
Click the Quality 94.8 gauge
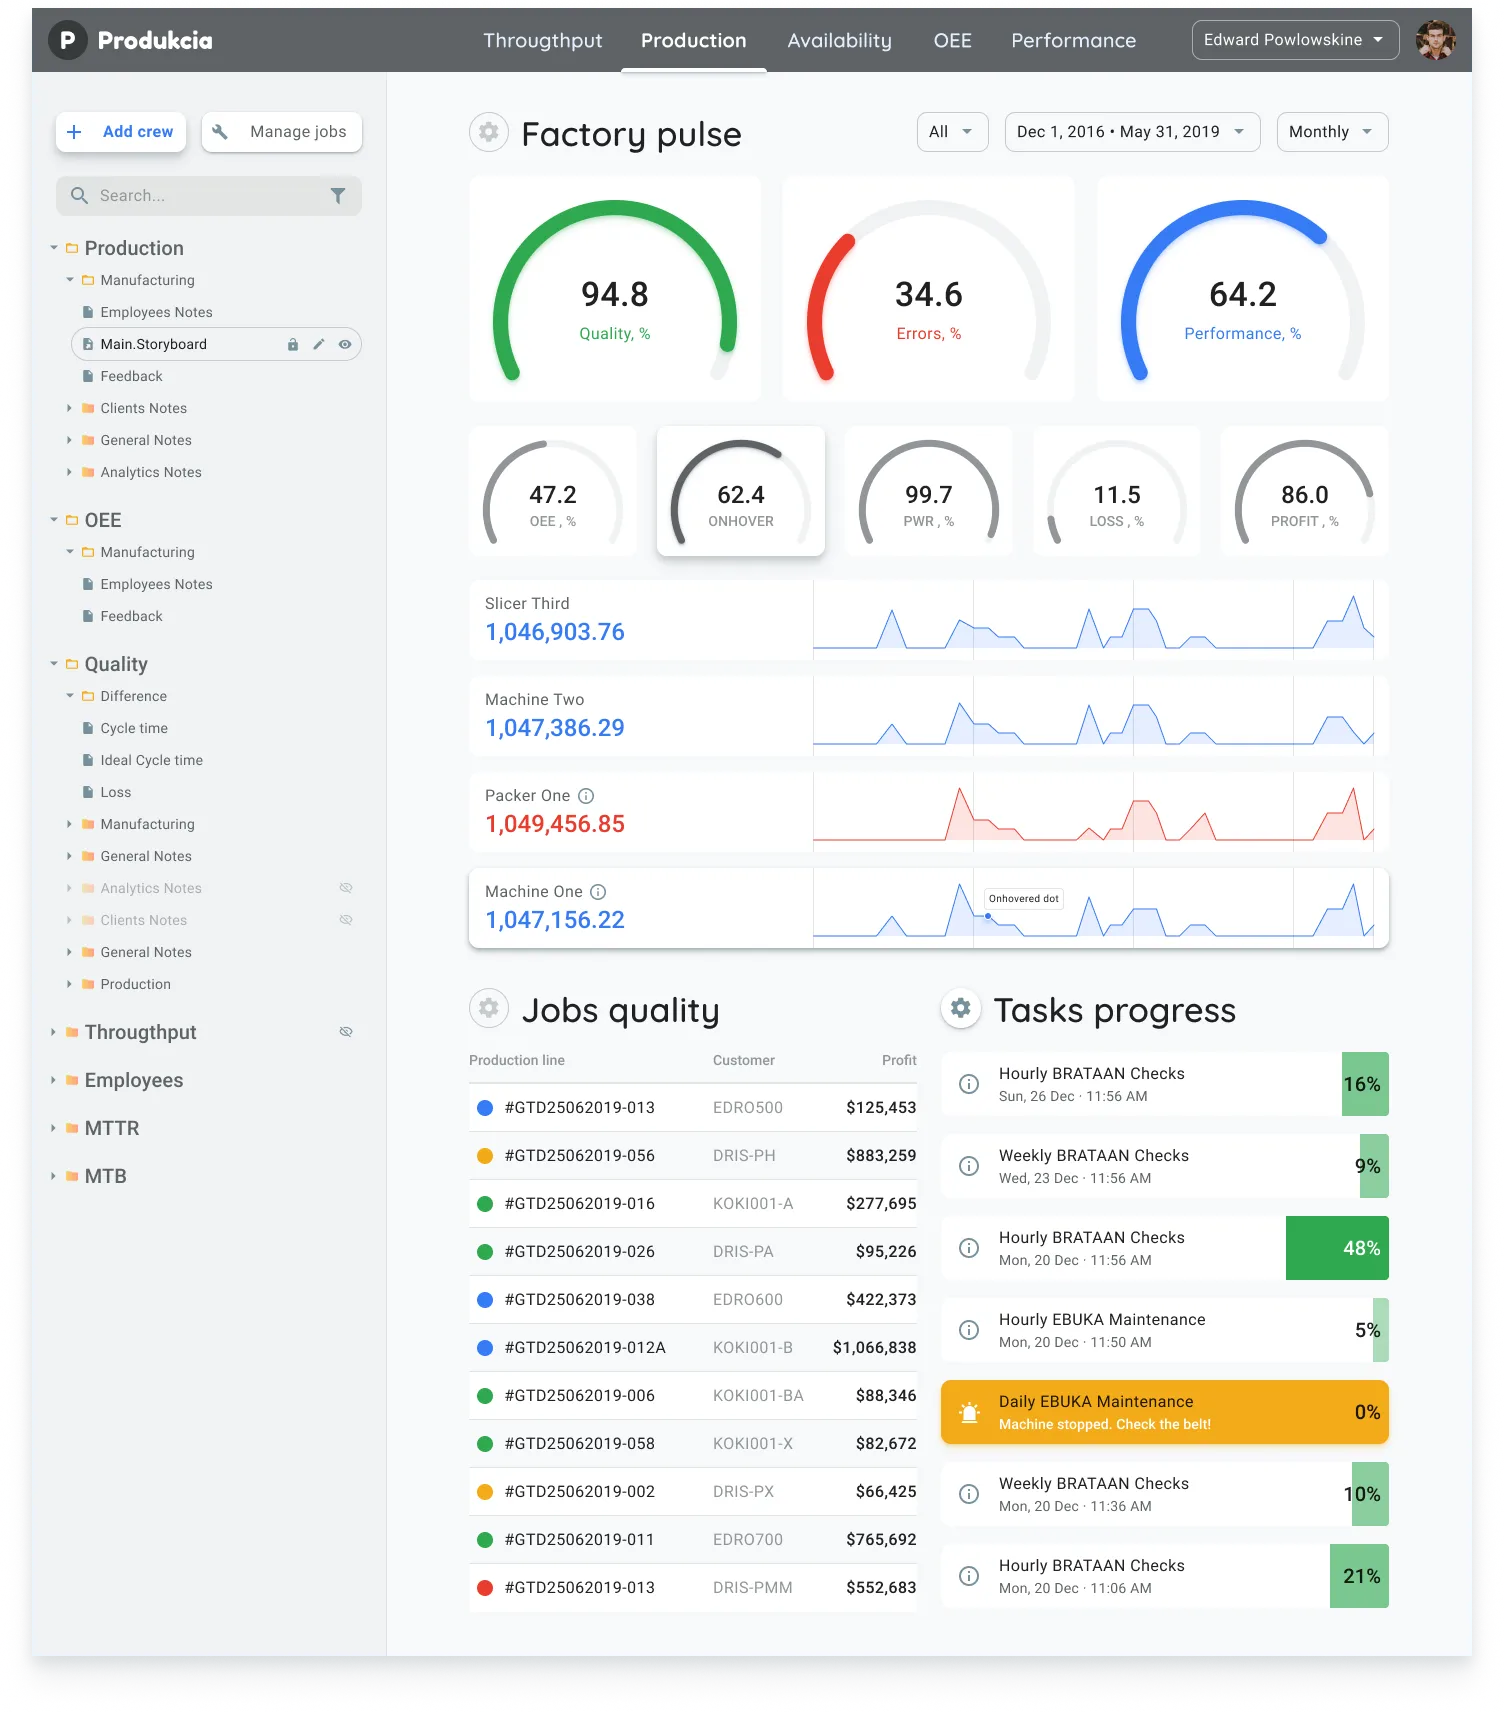tap(615, 289)
